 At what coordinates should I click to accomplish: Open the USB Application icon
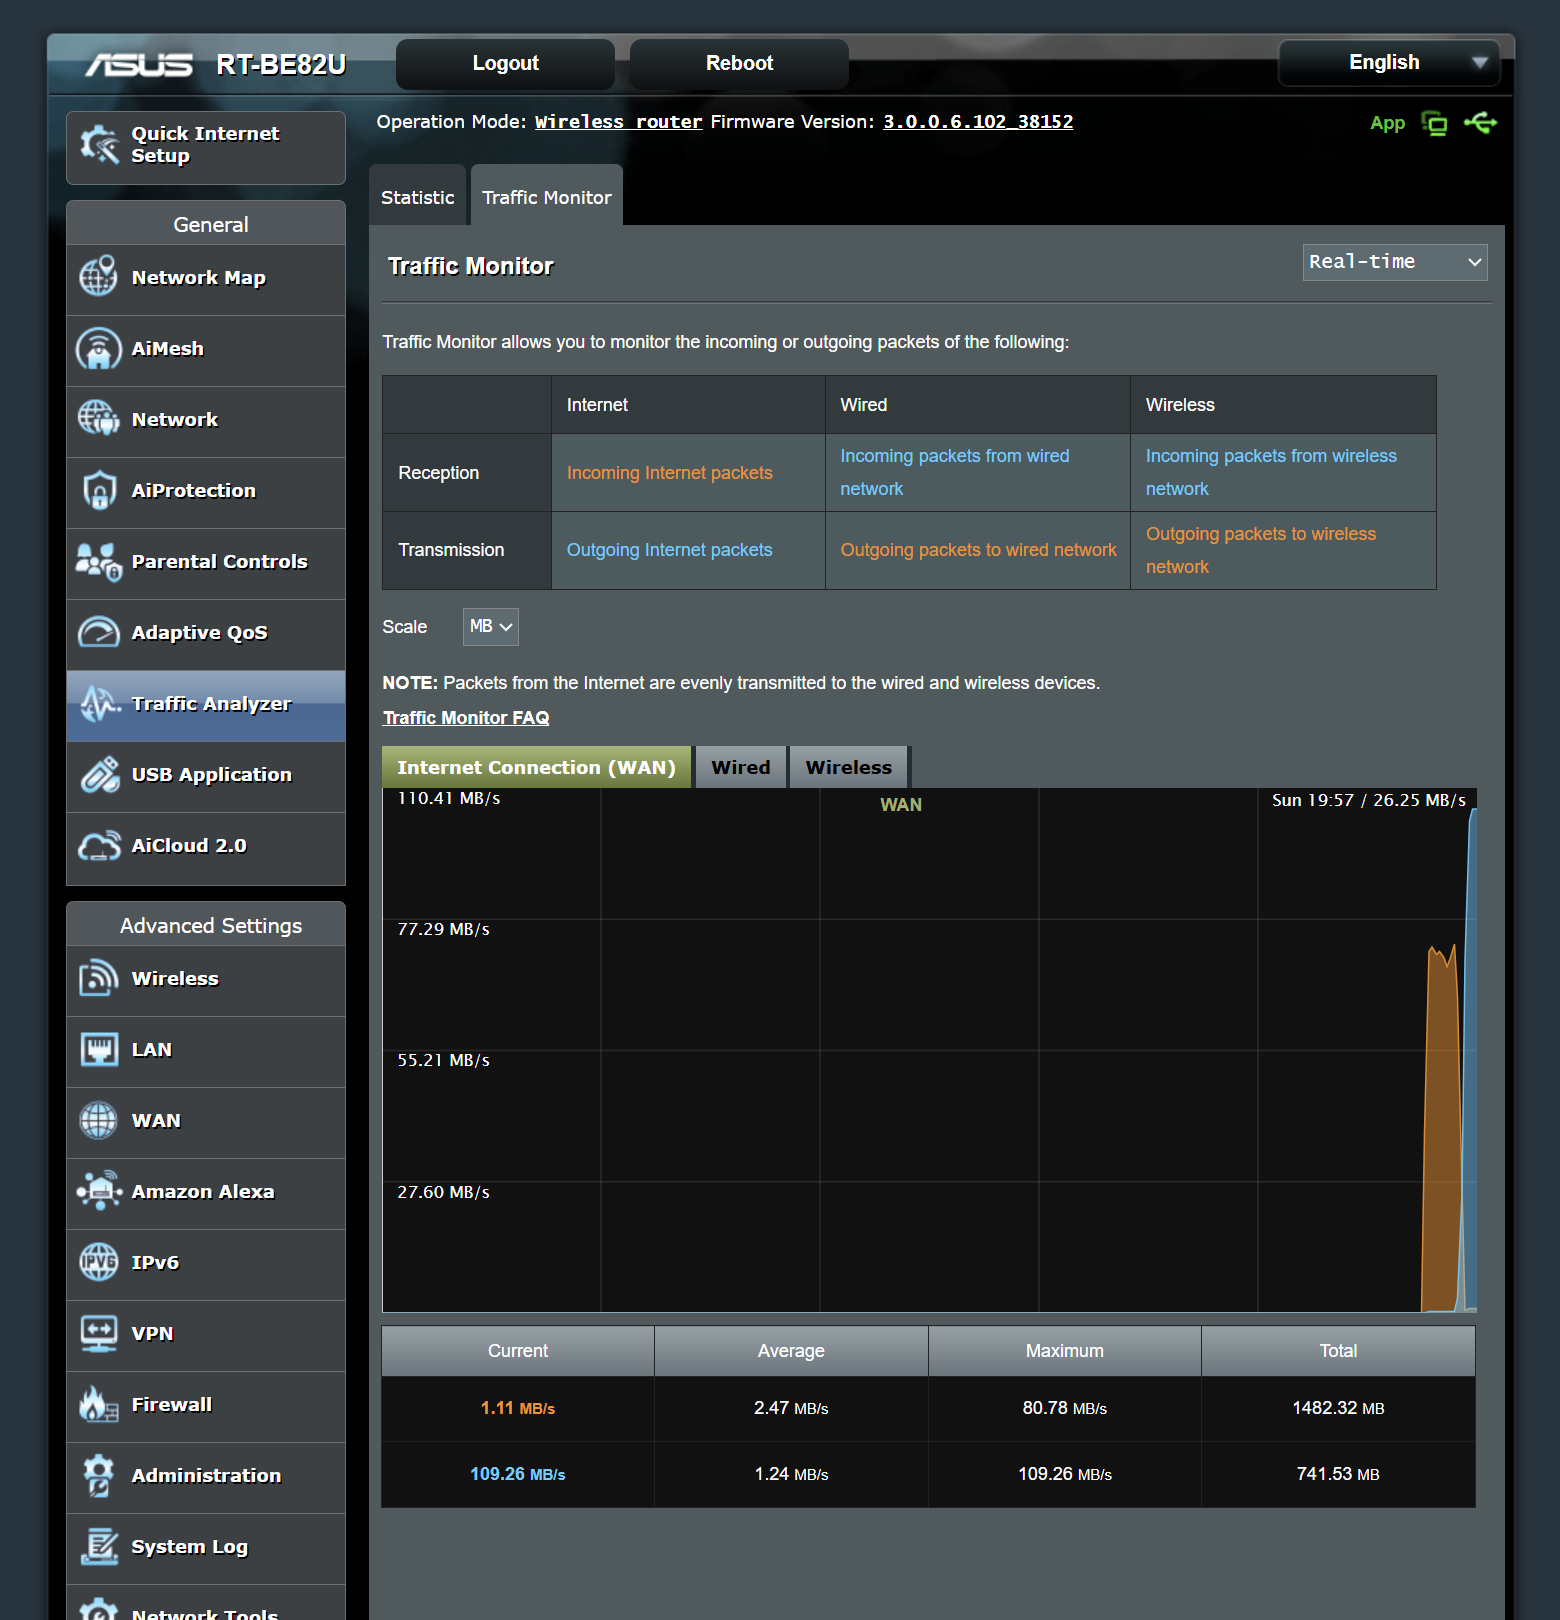[99, 774]
